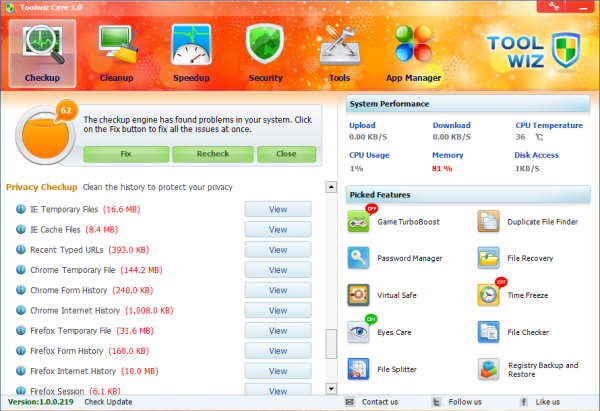Toggle Eyes Care ON badge
The image size is (600, 411).
[x=371, y=319]
